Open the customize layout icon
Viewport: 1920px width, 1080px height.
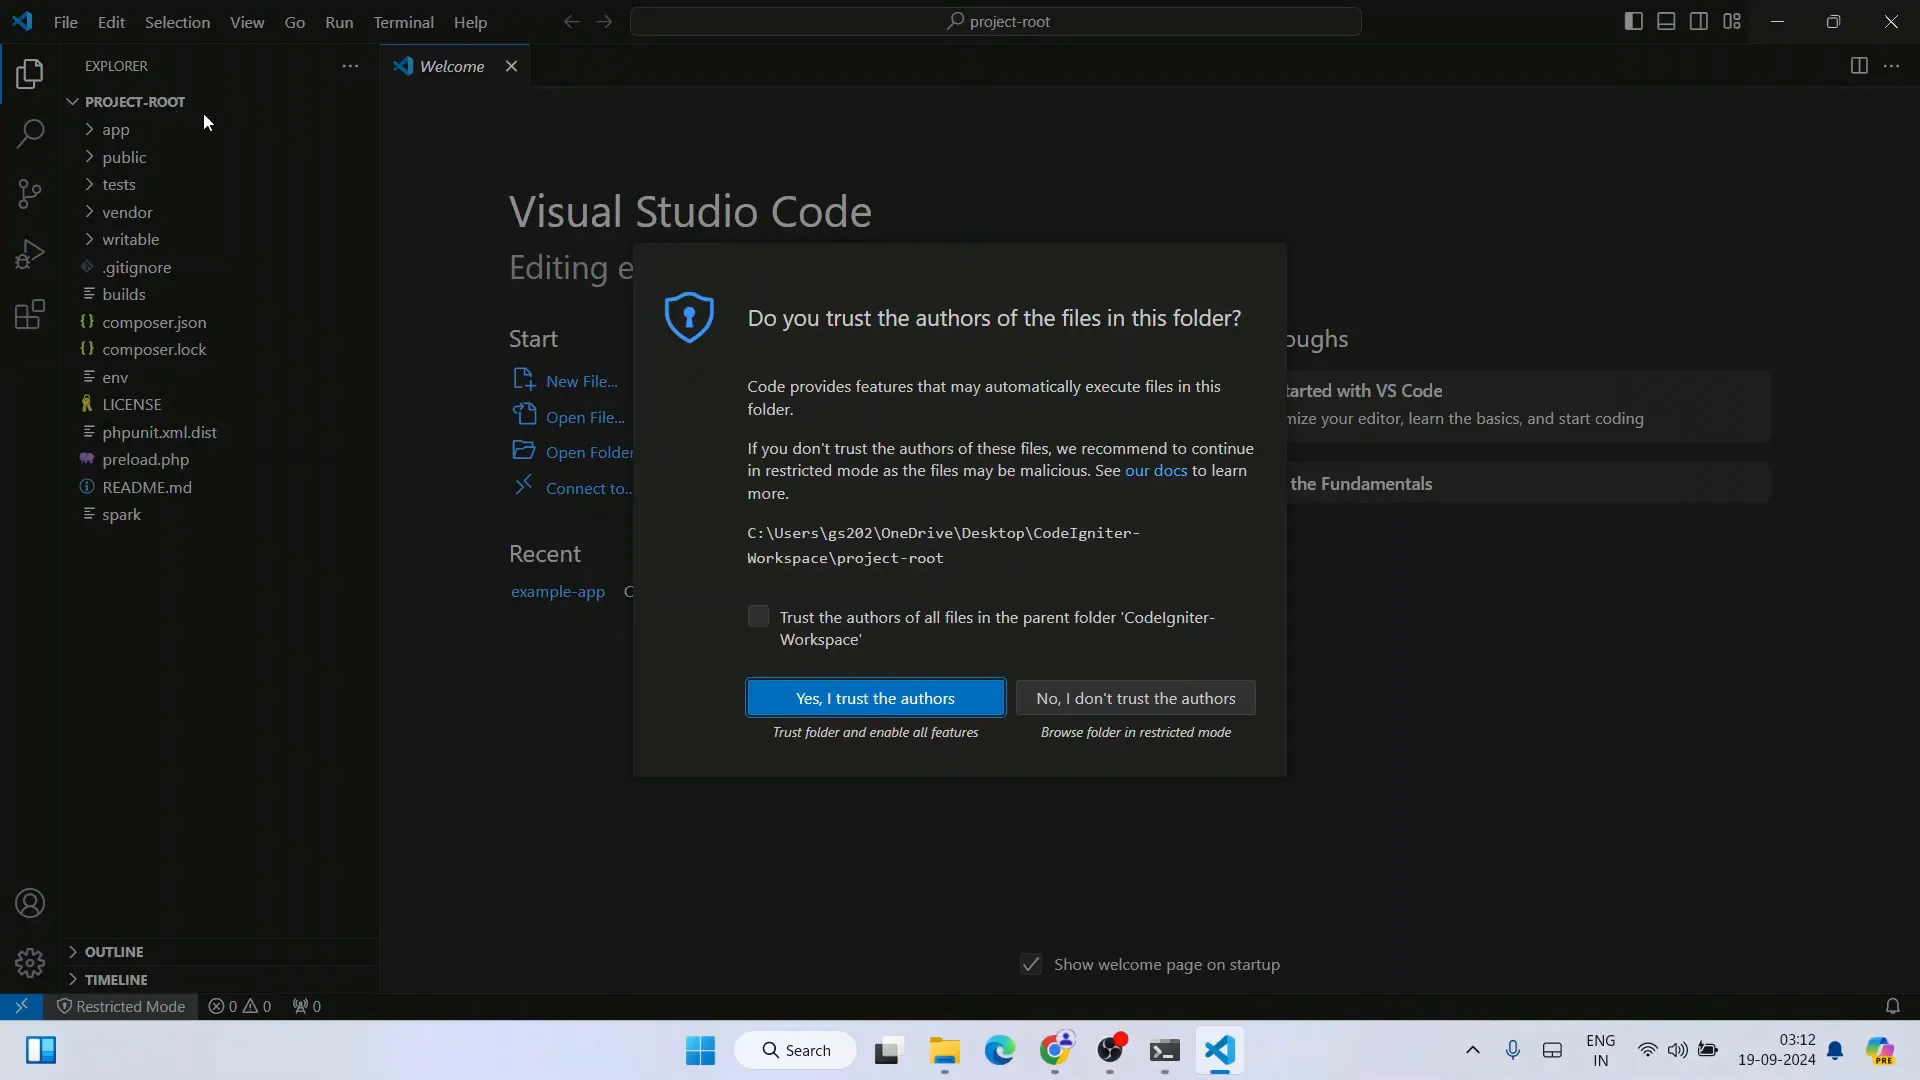tap(1732, 21)
